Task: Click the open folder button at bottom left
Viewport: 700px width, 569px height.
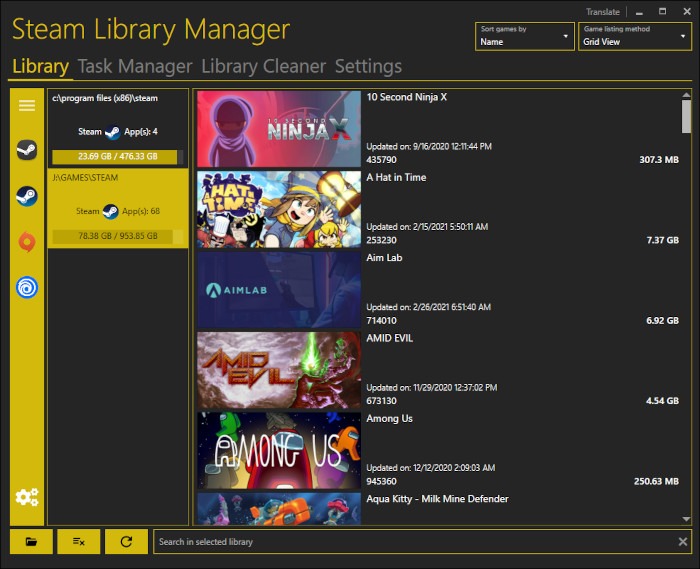Action: point(31,542)
